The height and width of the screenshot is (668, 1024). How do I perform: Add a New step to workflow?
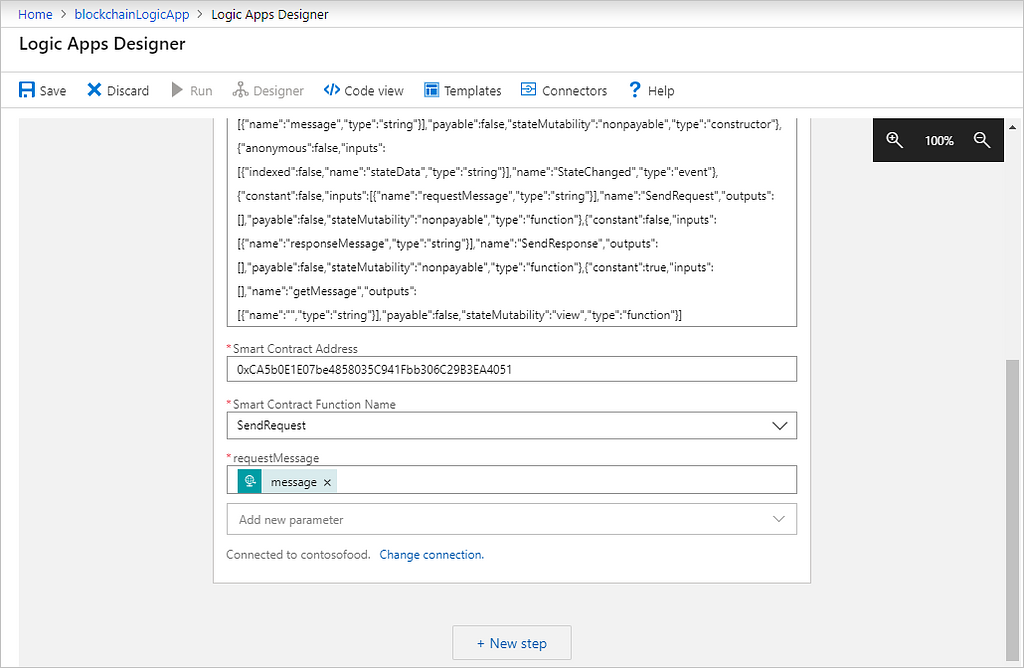click(x=511, y=643)
